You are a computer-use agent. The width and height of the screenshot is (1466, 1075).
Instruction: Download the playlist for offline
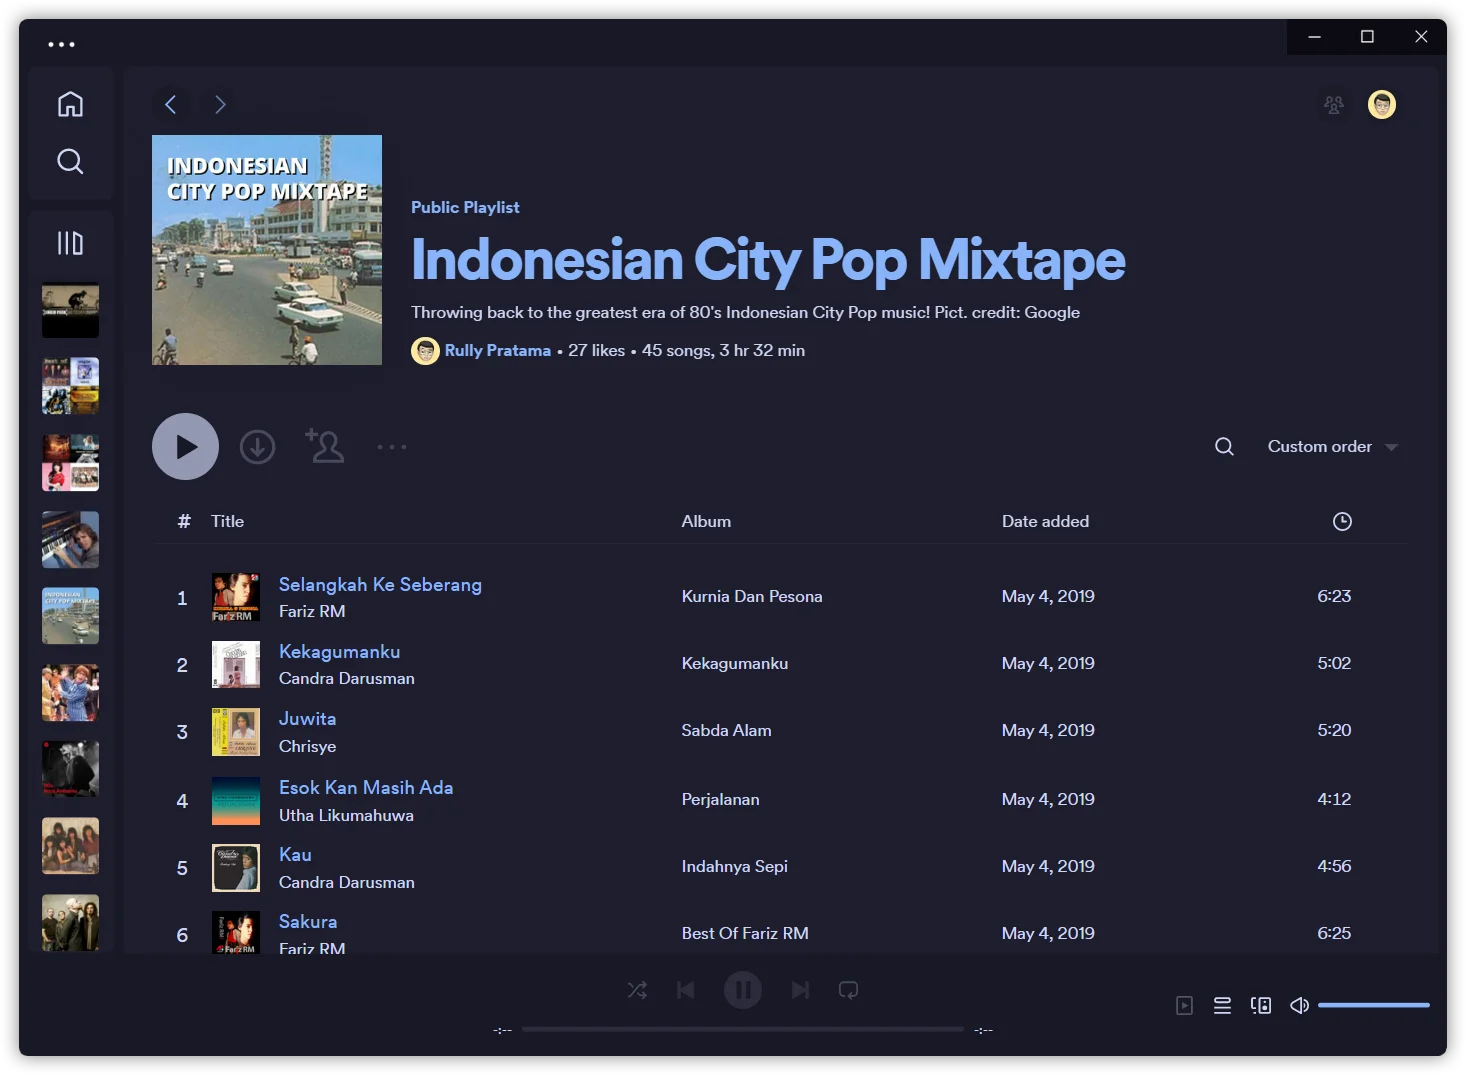point(257,447)
